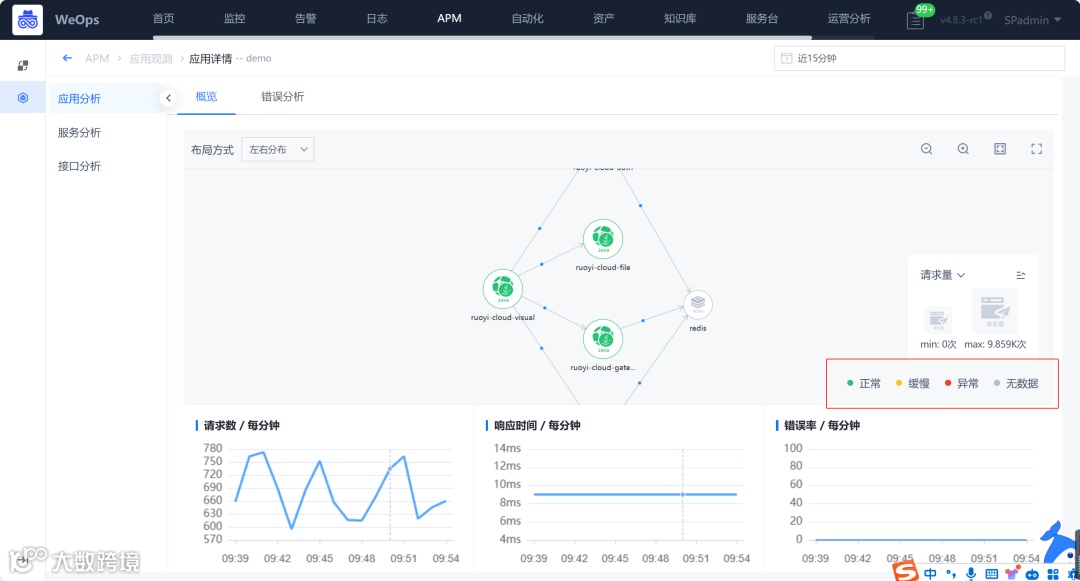Click the small min request-size icon
The width and height of the screenshot is (1080, 581).
[x=938, y=320]
